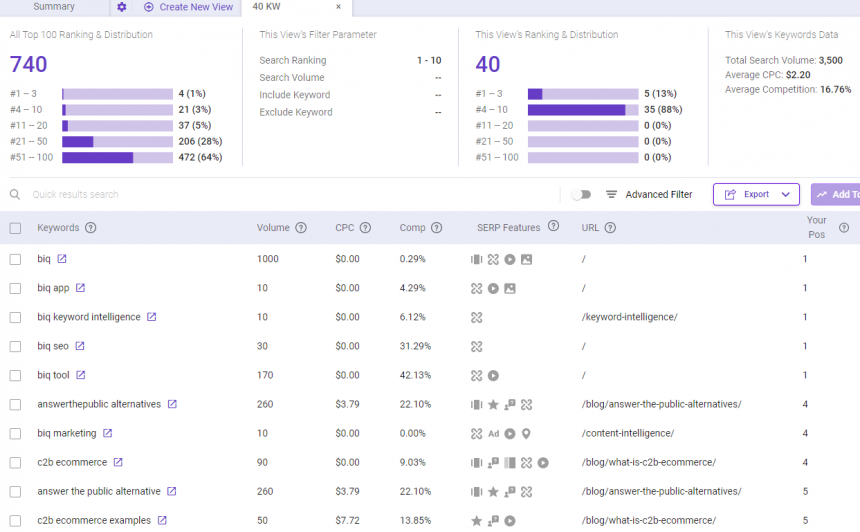Select the biq app row checkbox
860x532 pixels.
(15, 288)
